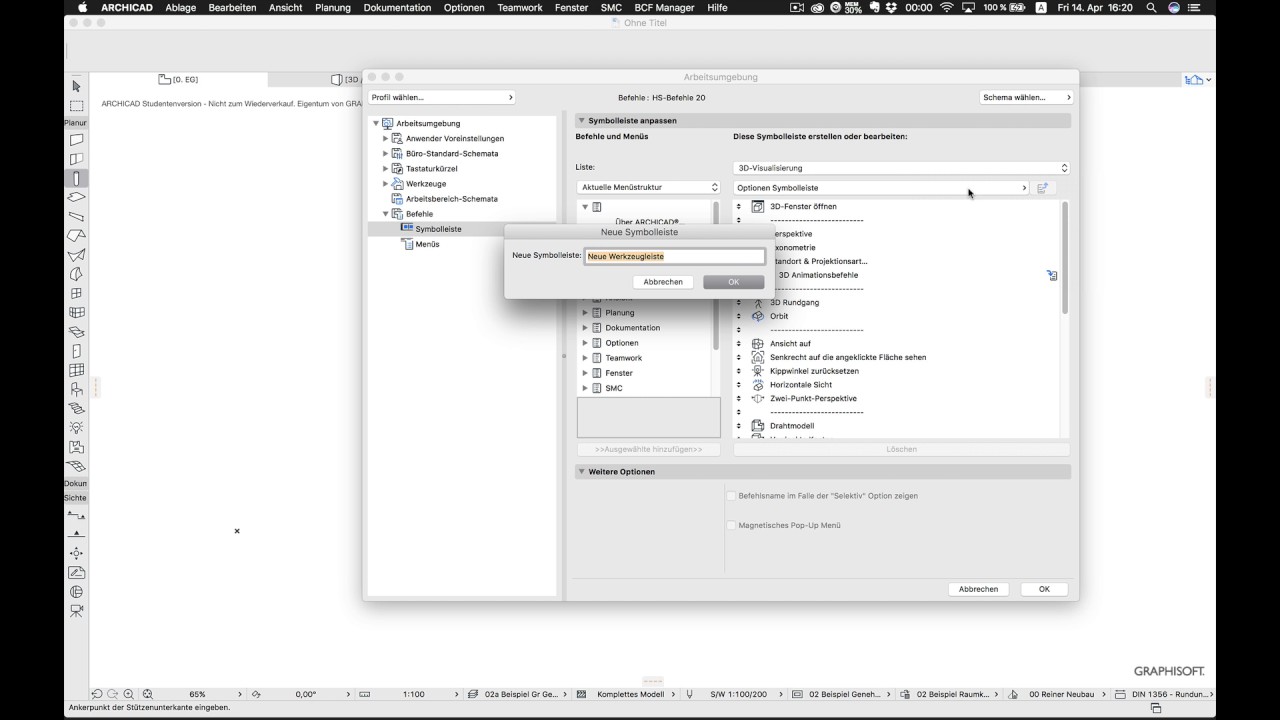Select the Object tool with chair icon

(x=77, y=389)
